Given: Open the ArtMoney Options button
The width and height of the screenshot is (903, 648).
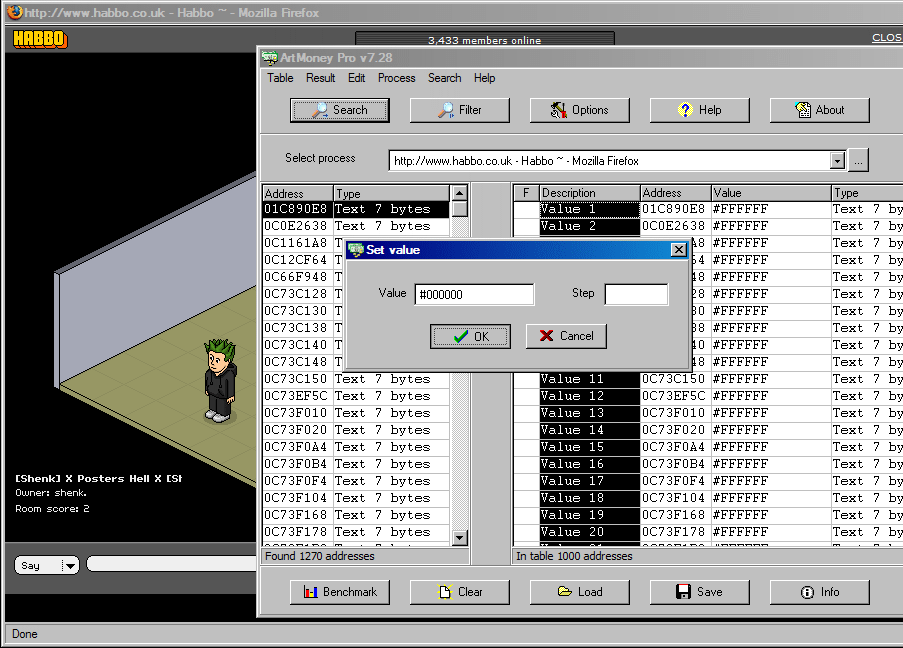Looking at the screenshot, I should pos(579,110).
